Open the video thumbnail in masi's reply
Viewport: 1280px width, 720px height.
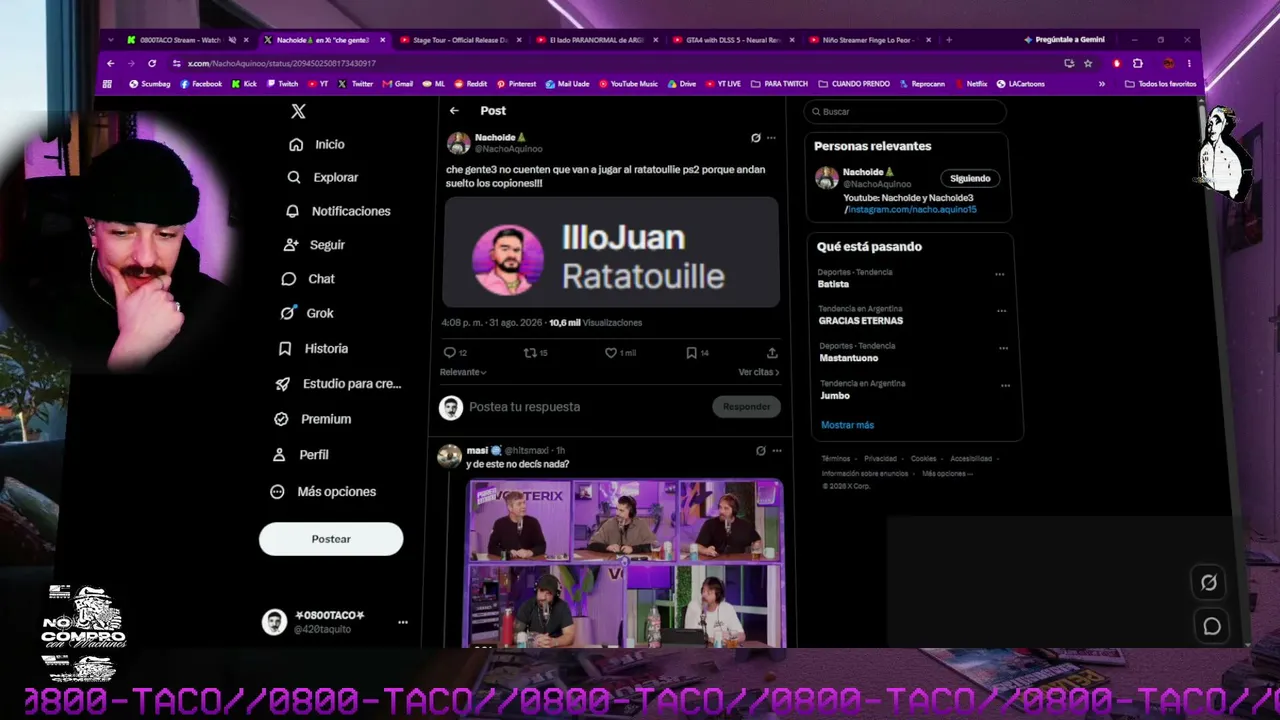[x=625, y=563]
